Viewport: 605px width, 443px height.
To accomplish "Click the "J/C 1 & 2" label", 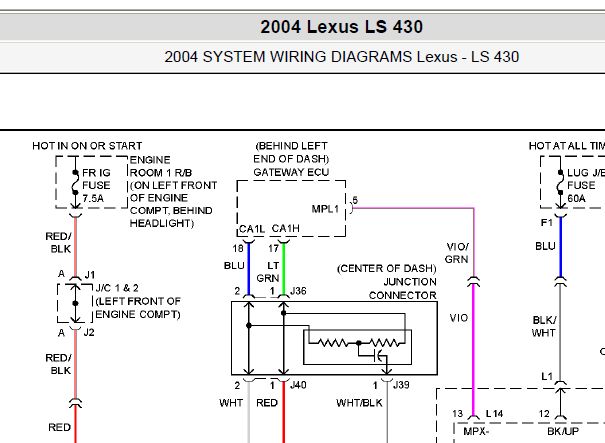I will click(x=117, y=288).
